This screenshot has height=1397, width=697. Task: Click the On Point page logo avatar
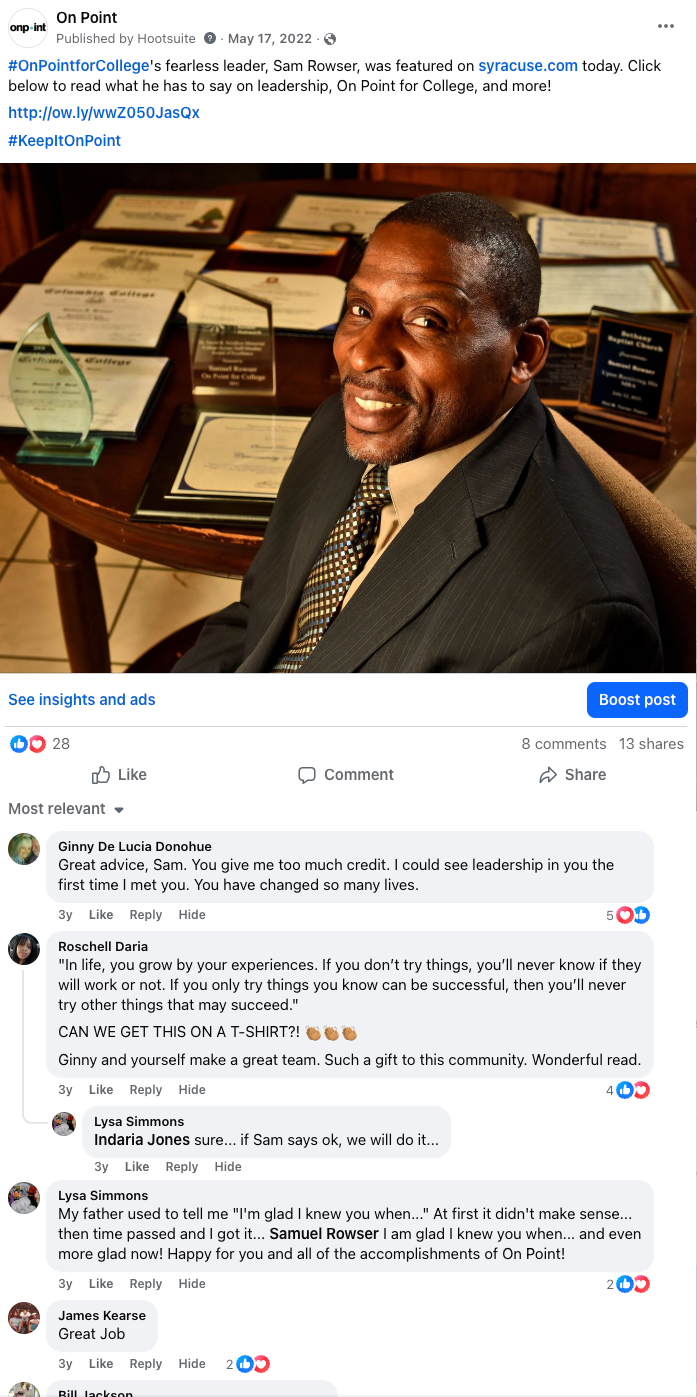coord(27,27)
